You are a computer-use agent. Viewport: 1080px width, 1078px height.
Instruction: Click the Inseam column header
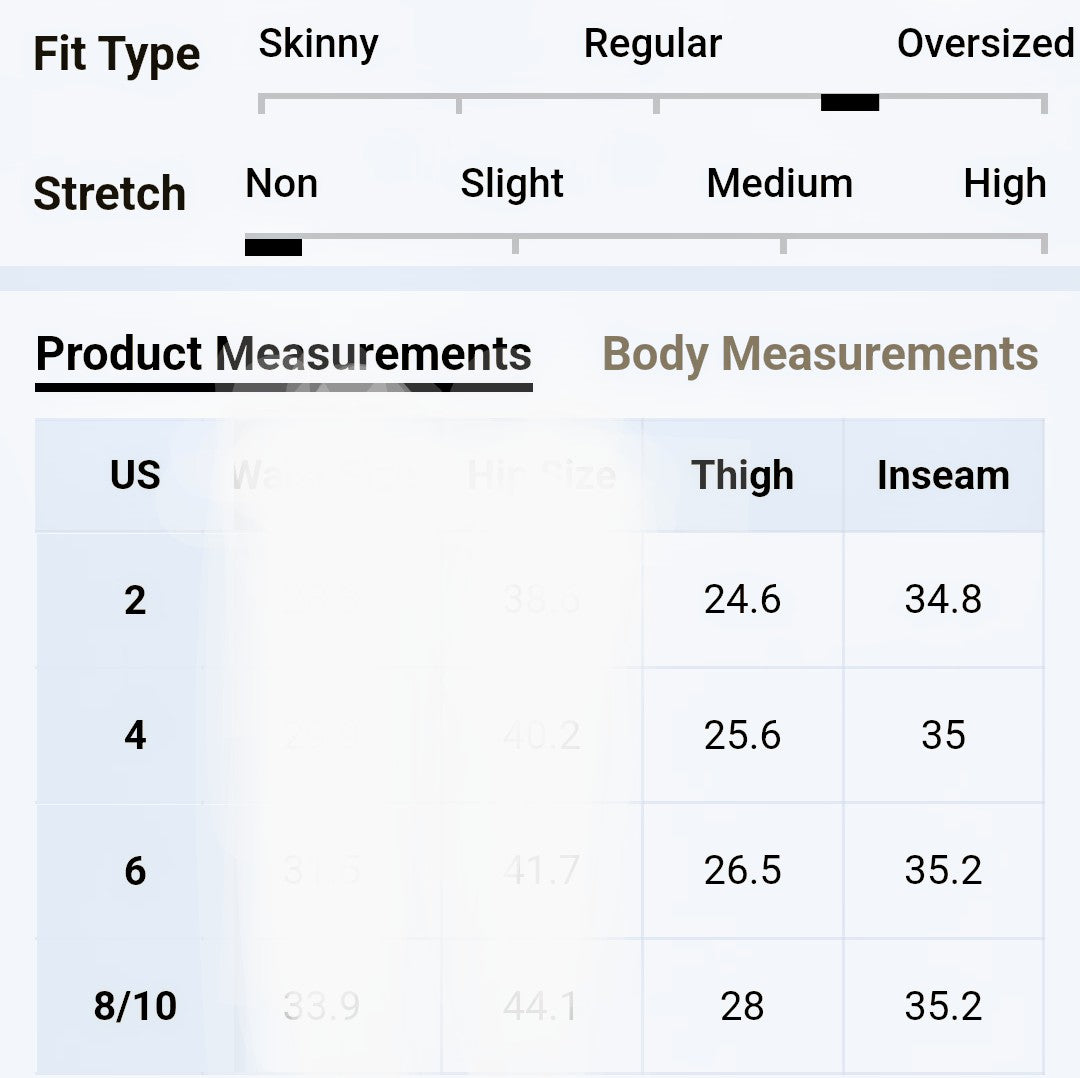pyautogui.click(x=944, y=475)
